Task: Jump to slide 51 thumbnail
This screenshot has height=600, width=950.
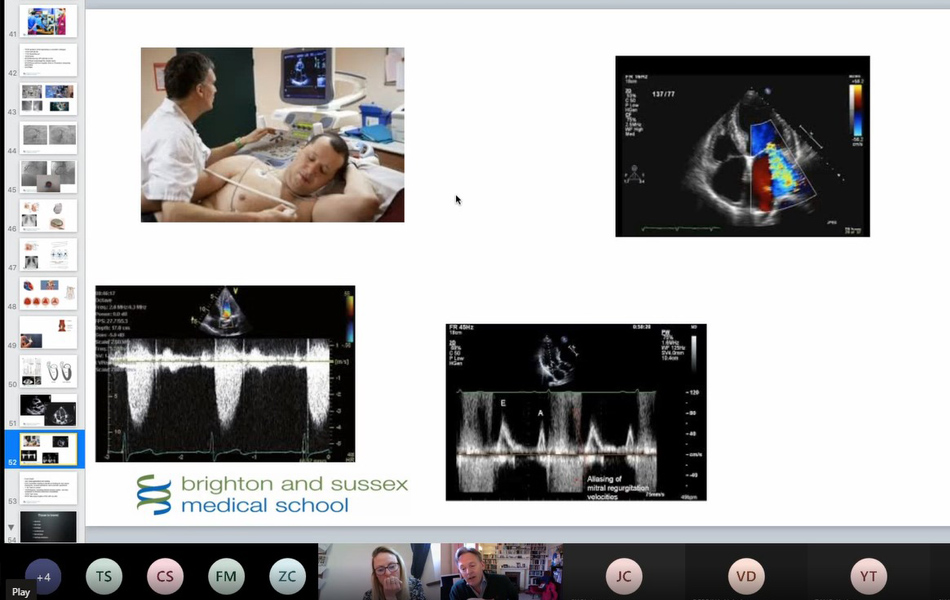Action: (x=48, y=410)
